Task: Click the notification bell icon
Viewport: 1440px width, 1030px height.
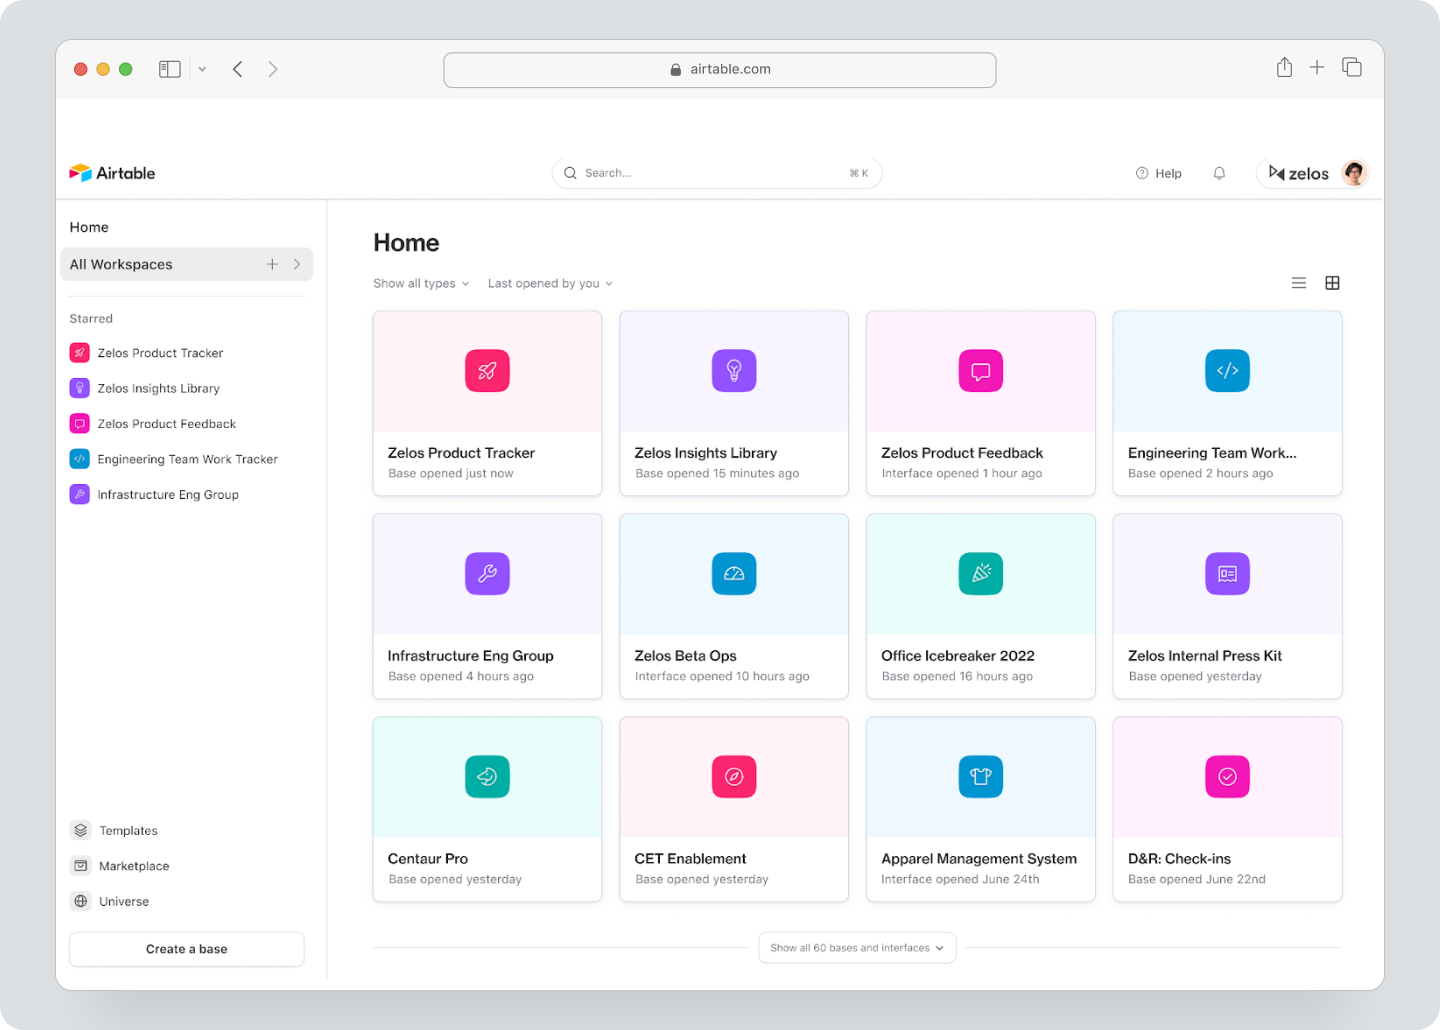Action: (x=1219, y=172)
